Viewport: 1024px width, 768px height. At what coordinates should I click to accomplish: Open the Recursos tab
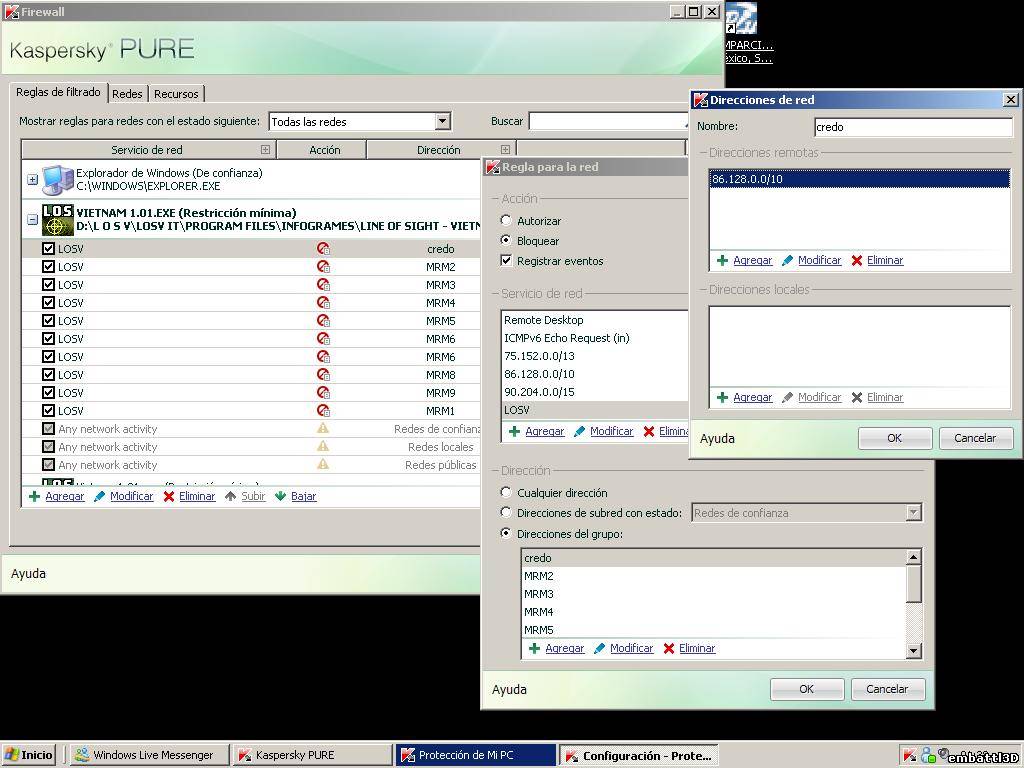176,94
